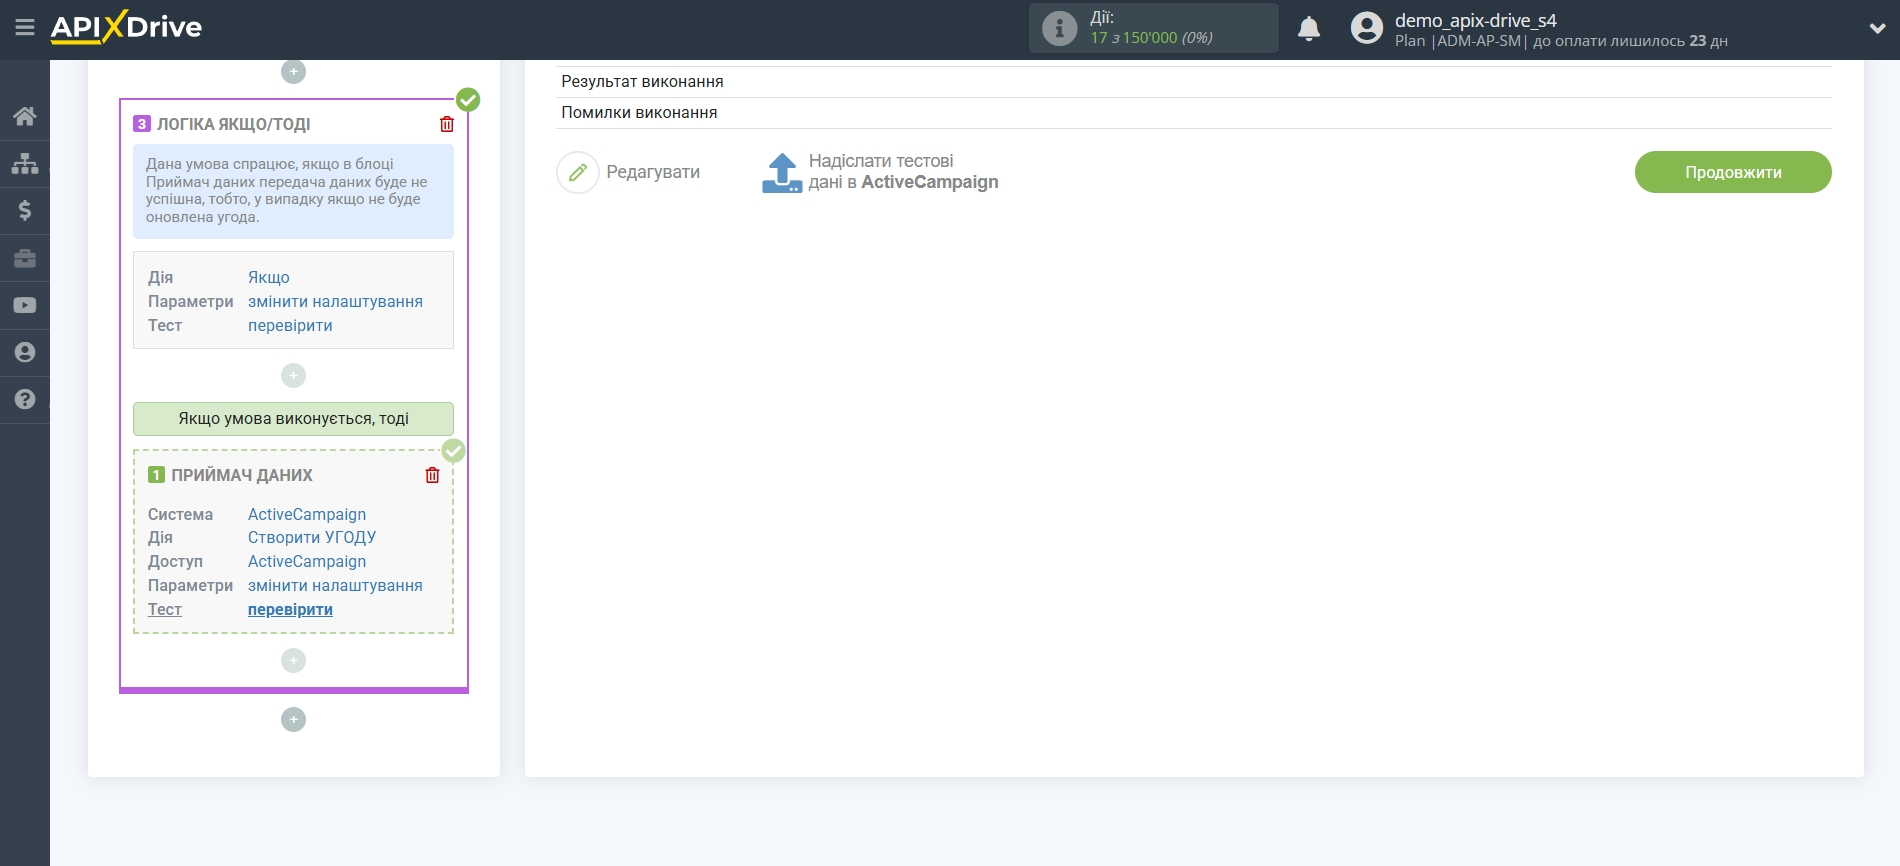Open the user profile sidebar icon

(x=25, y=352)
